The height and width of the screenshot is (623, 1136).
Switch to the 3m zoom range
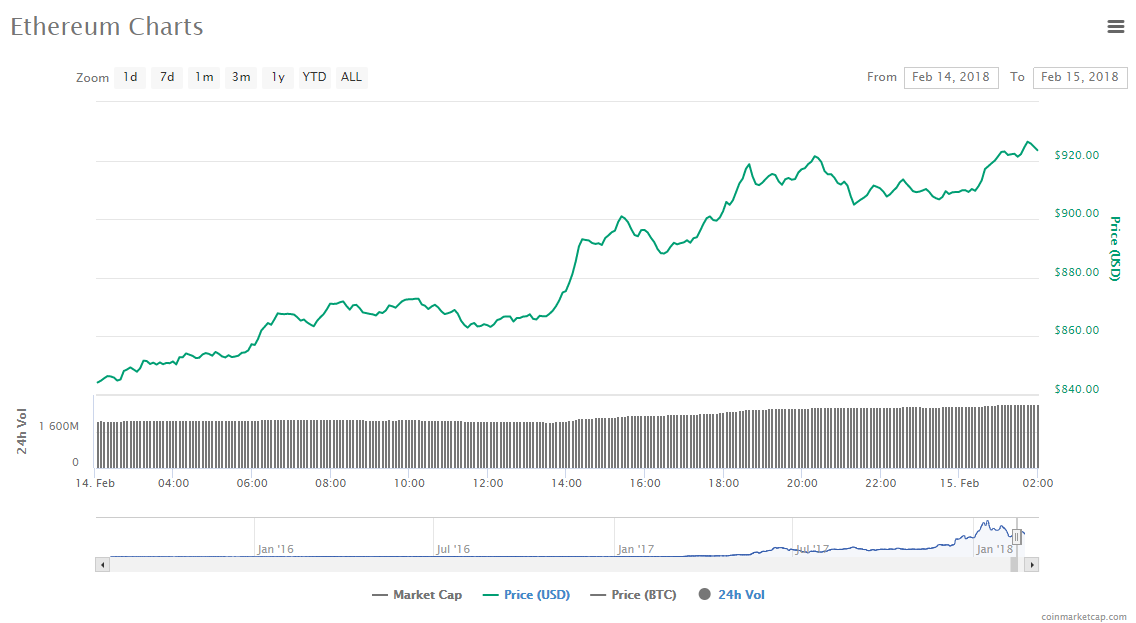click(240, 77)
